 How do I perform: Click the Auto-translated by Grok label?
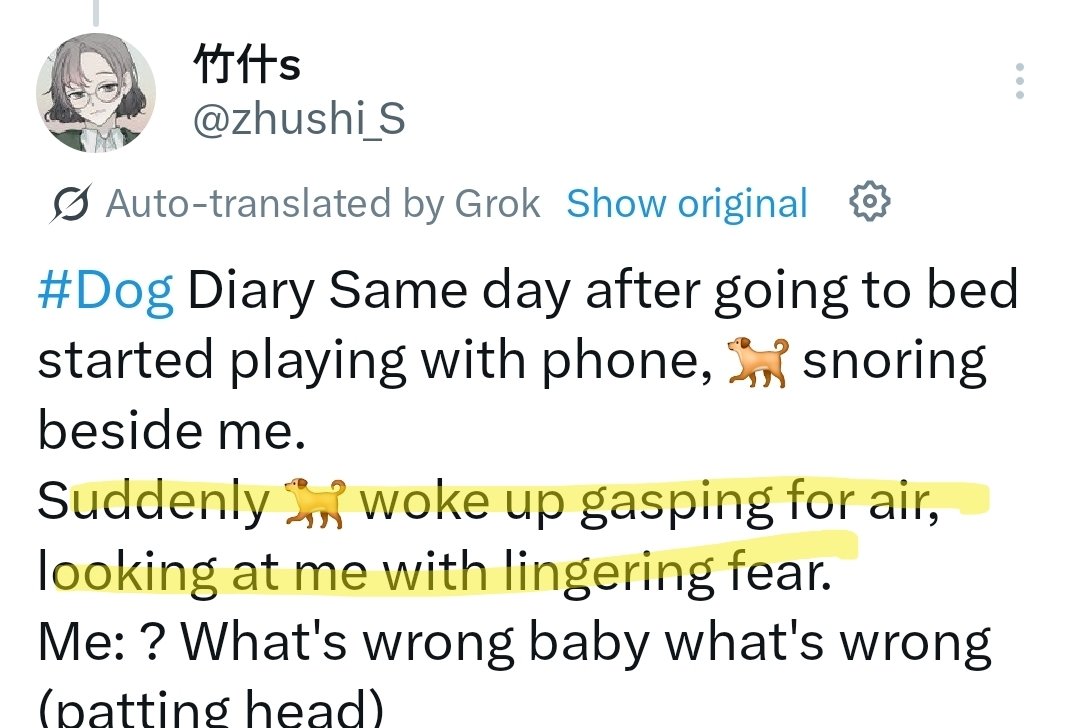pos(323,204)
